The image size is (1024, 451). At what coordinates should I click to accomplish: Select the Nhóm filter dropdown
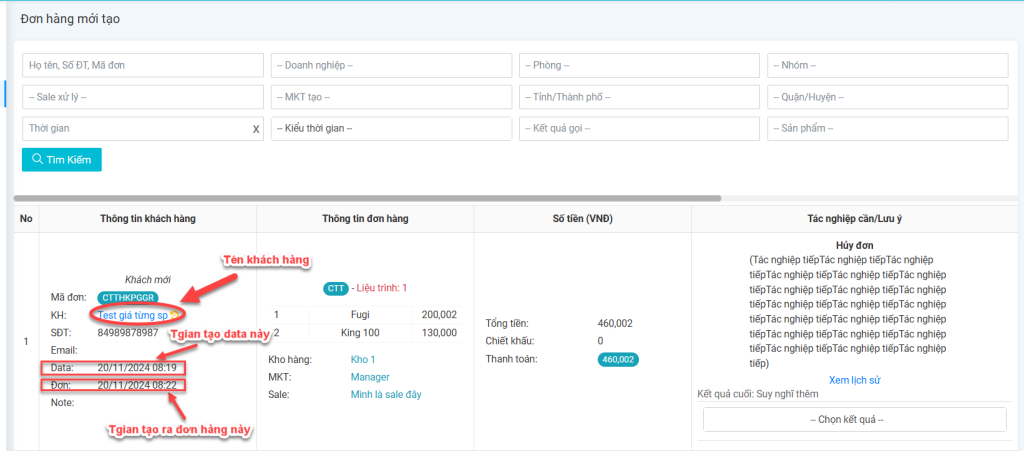click(x=887, y=65)
